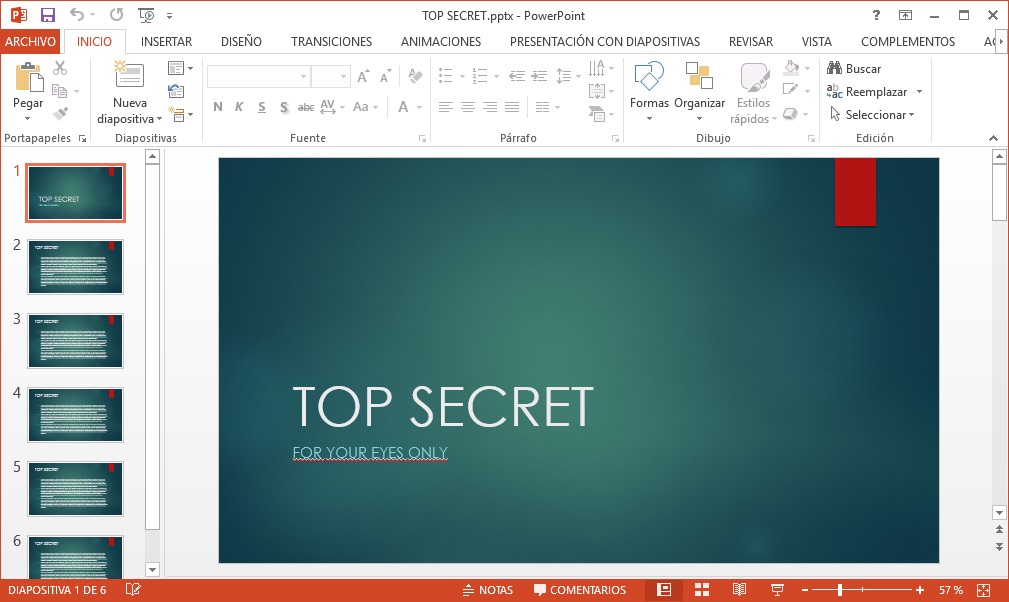The image size is (1009, 602).
Task: Select slide 3 thumbnail in the panel
Action: [x=76, y=341]
